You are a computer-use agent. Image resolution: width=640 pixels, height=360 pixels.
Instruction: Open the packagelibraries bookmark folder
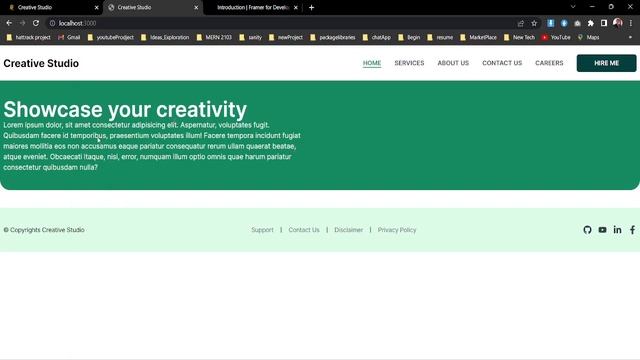(333, 37)
